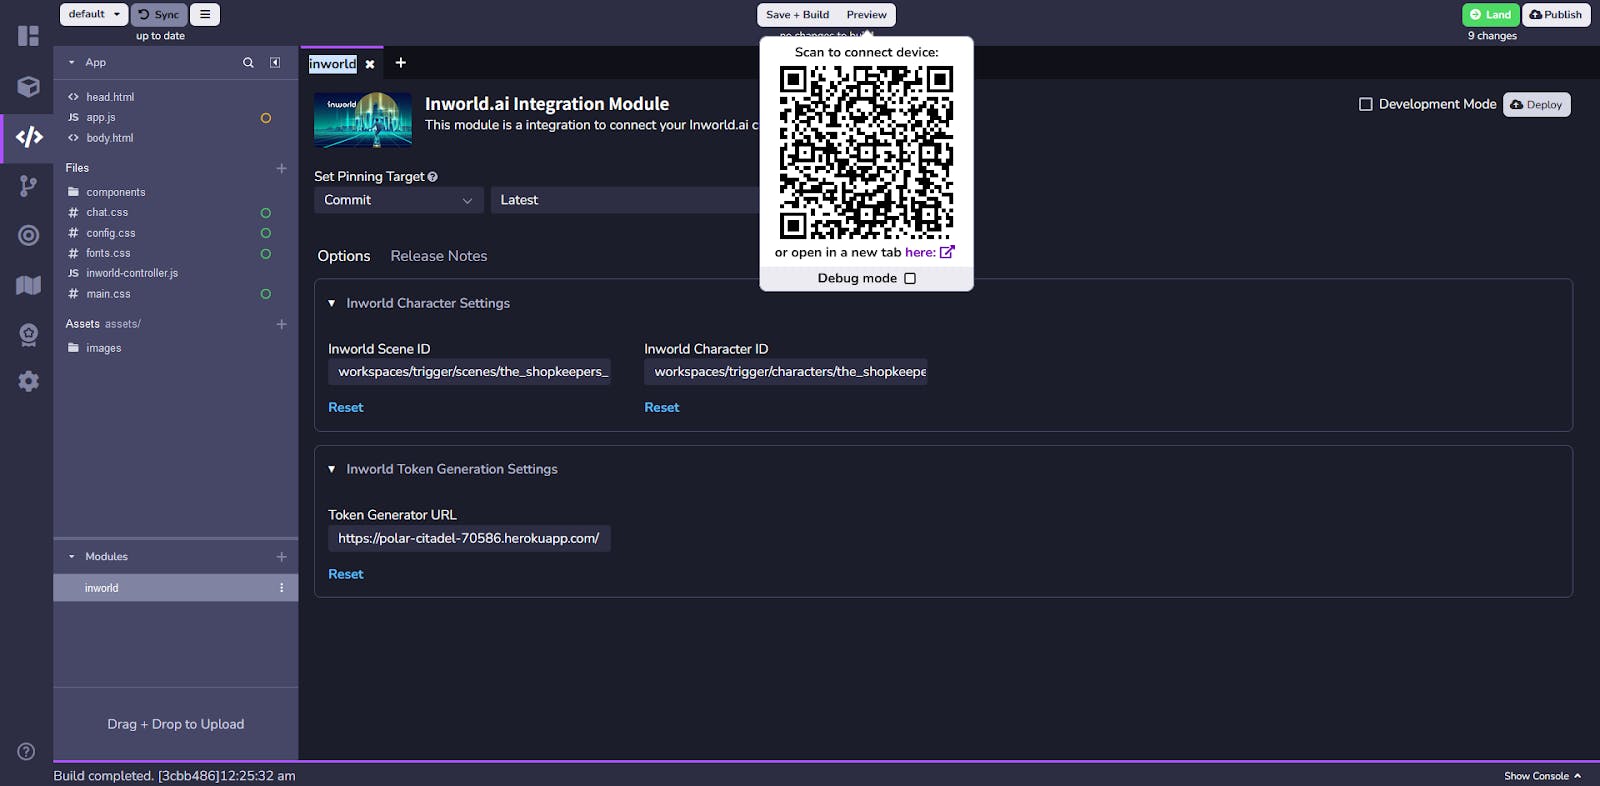Click the Preview button
The width and height of the screenshot is (1600, 786).
pyautogui.click(x=866, y=15)
